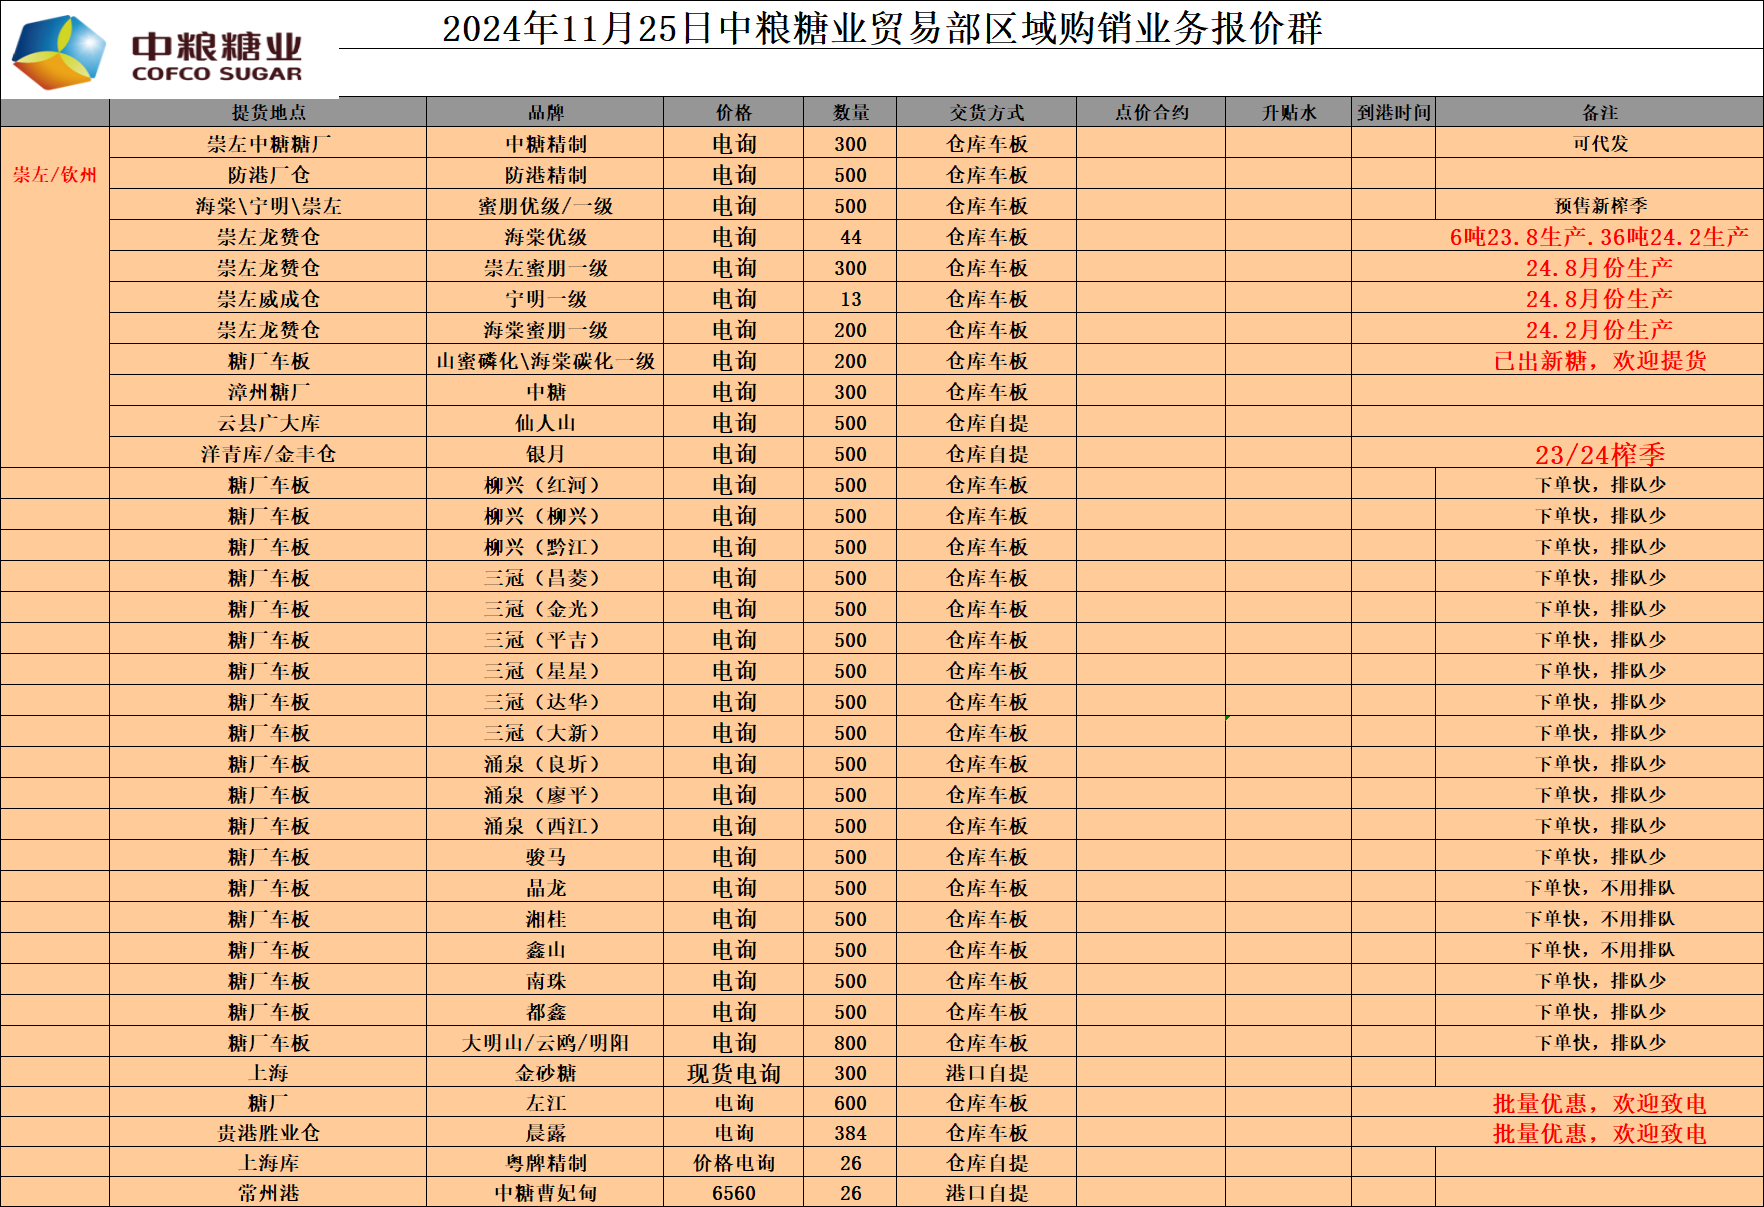This screenshot has height=1207, width=1764.
Task: Select the quantity cell showing 384
Action: (850, 1133)
